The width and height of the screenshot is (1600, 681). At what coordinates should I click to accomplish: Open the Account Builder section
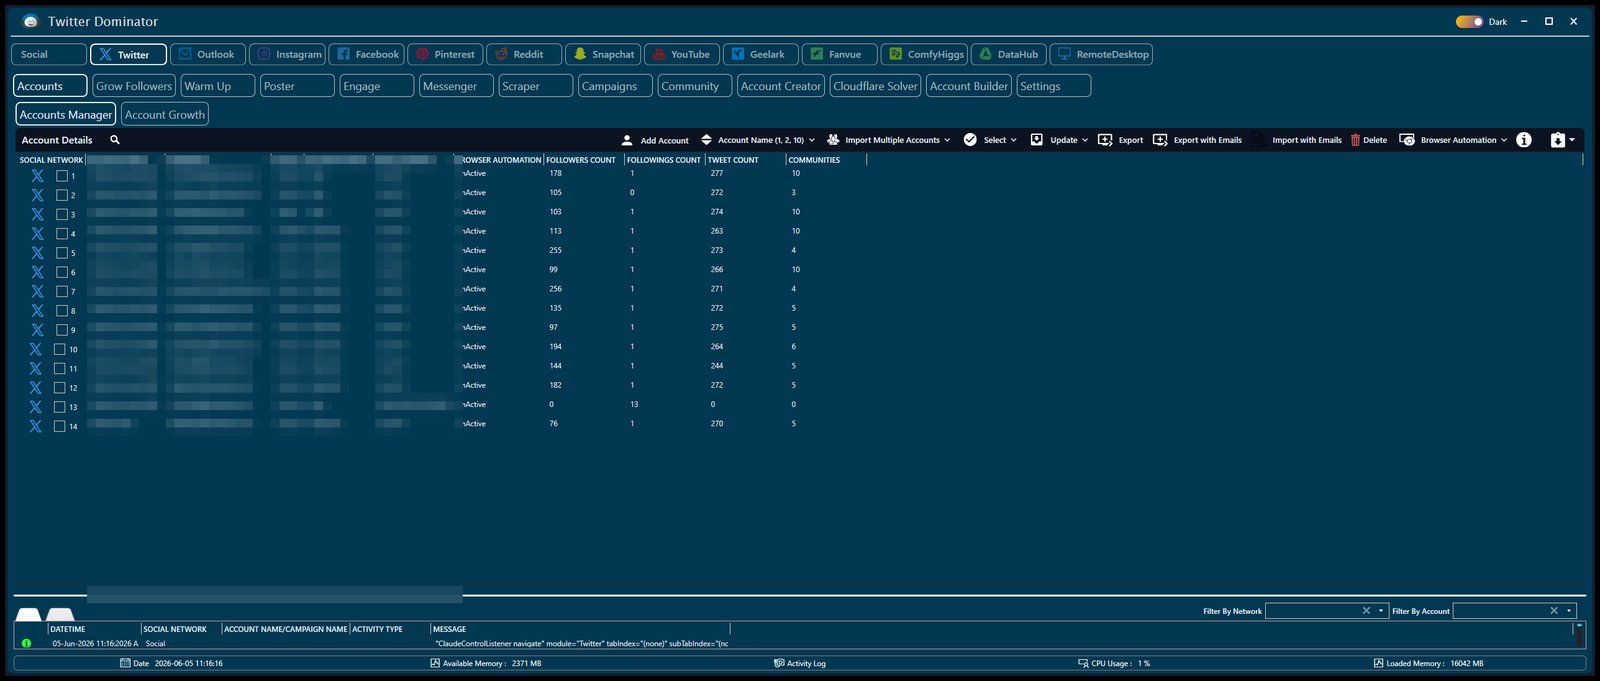click(969, 86)
